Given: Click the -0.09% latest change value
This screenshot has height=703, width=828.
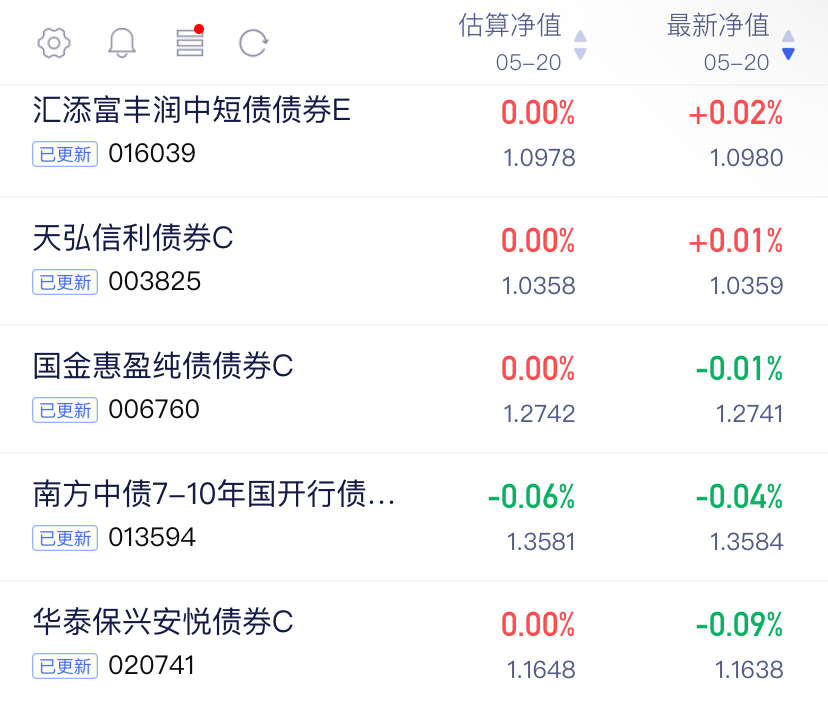Looking at the screenshot, I should [x=739, y=625].
